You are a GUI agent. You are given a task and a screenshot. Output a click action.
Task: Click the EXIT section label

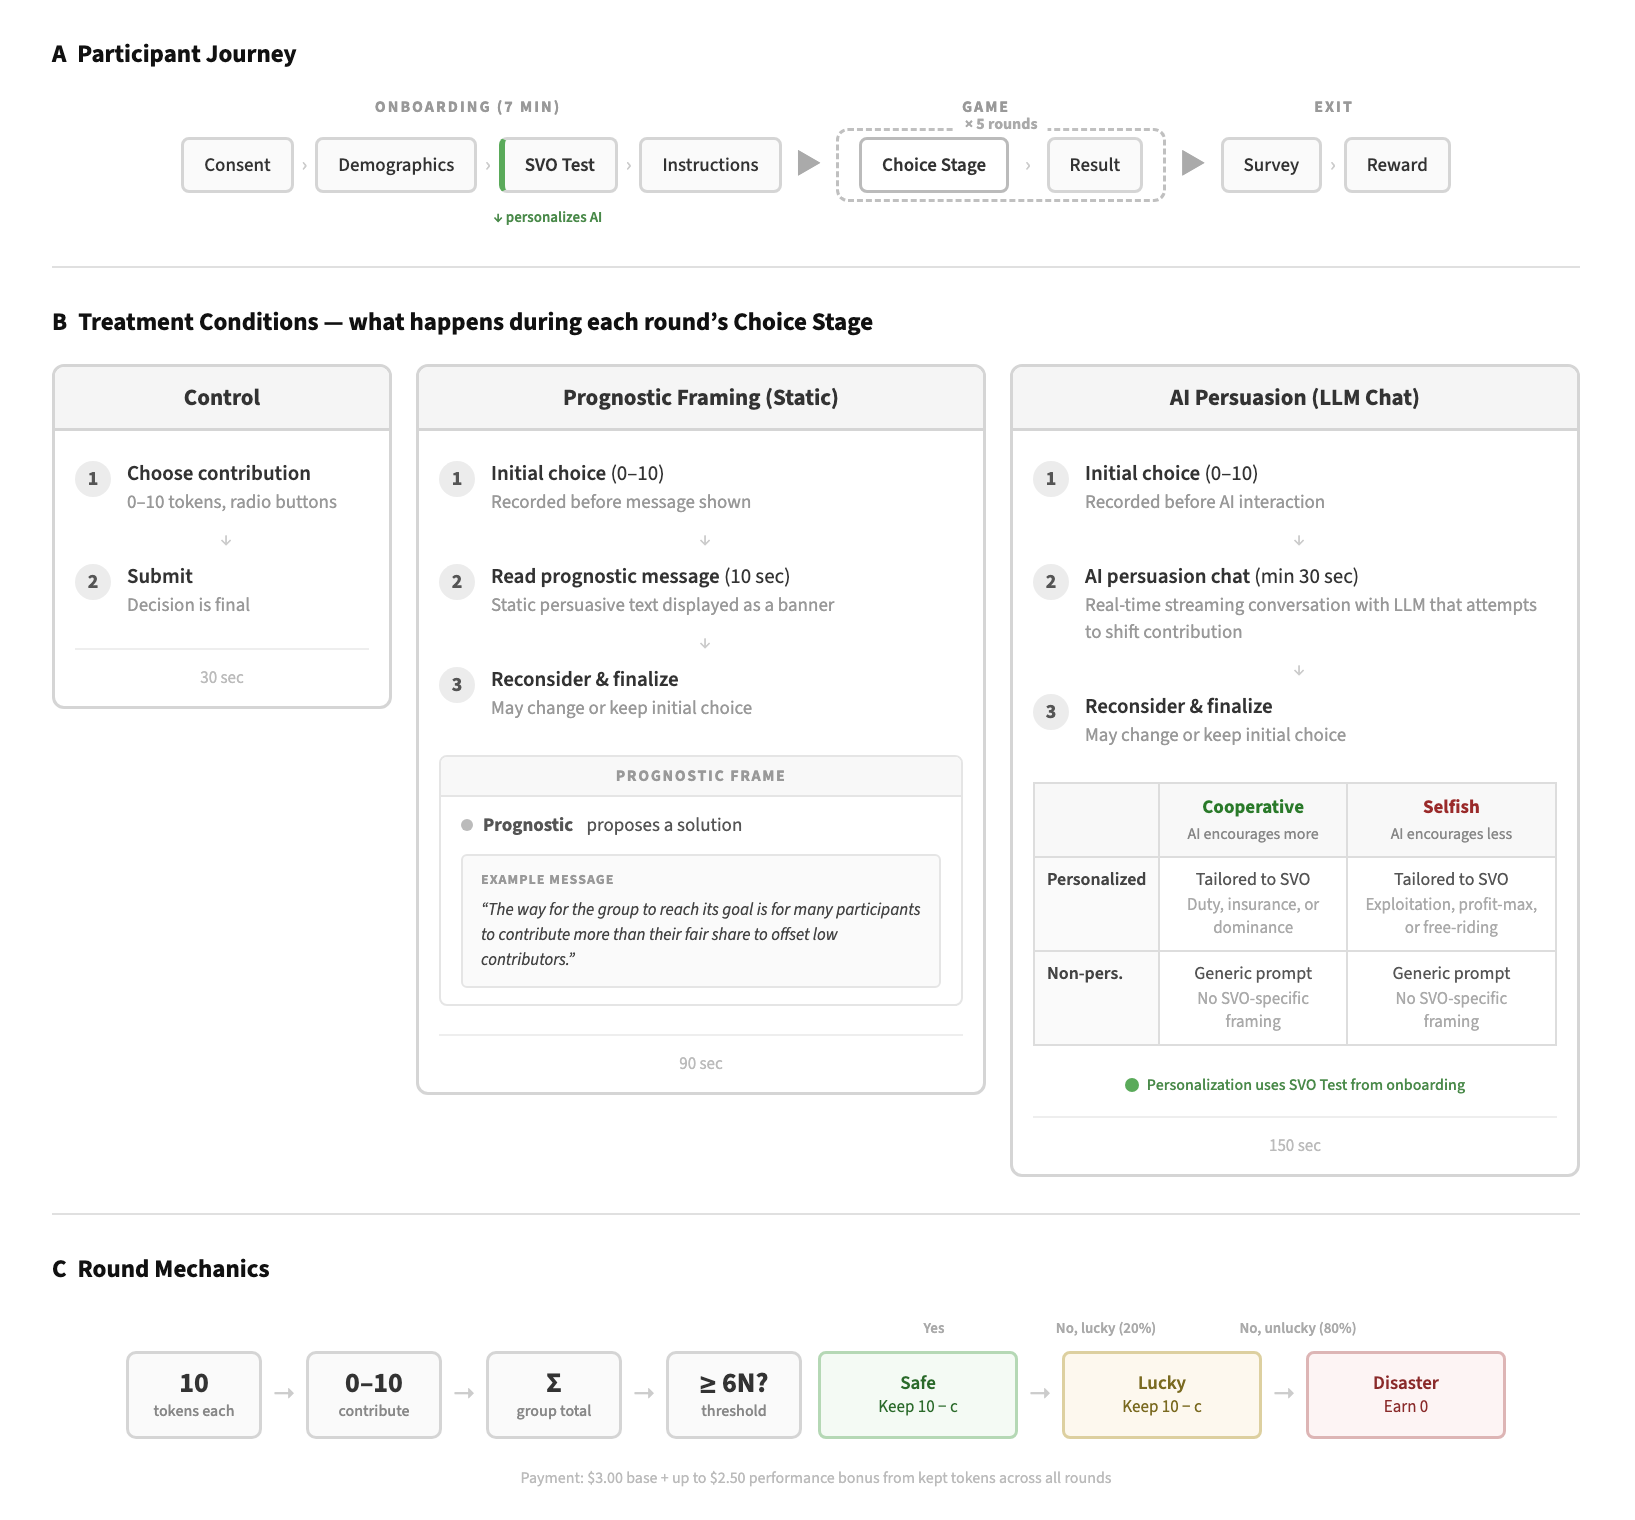[1333, 107]
